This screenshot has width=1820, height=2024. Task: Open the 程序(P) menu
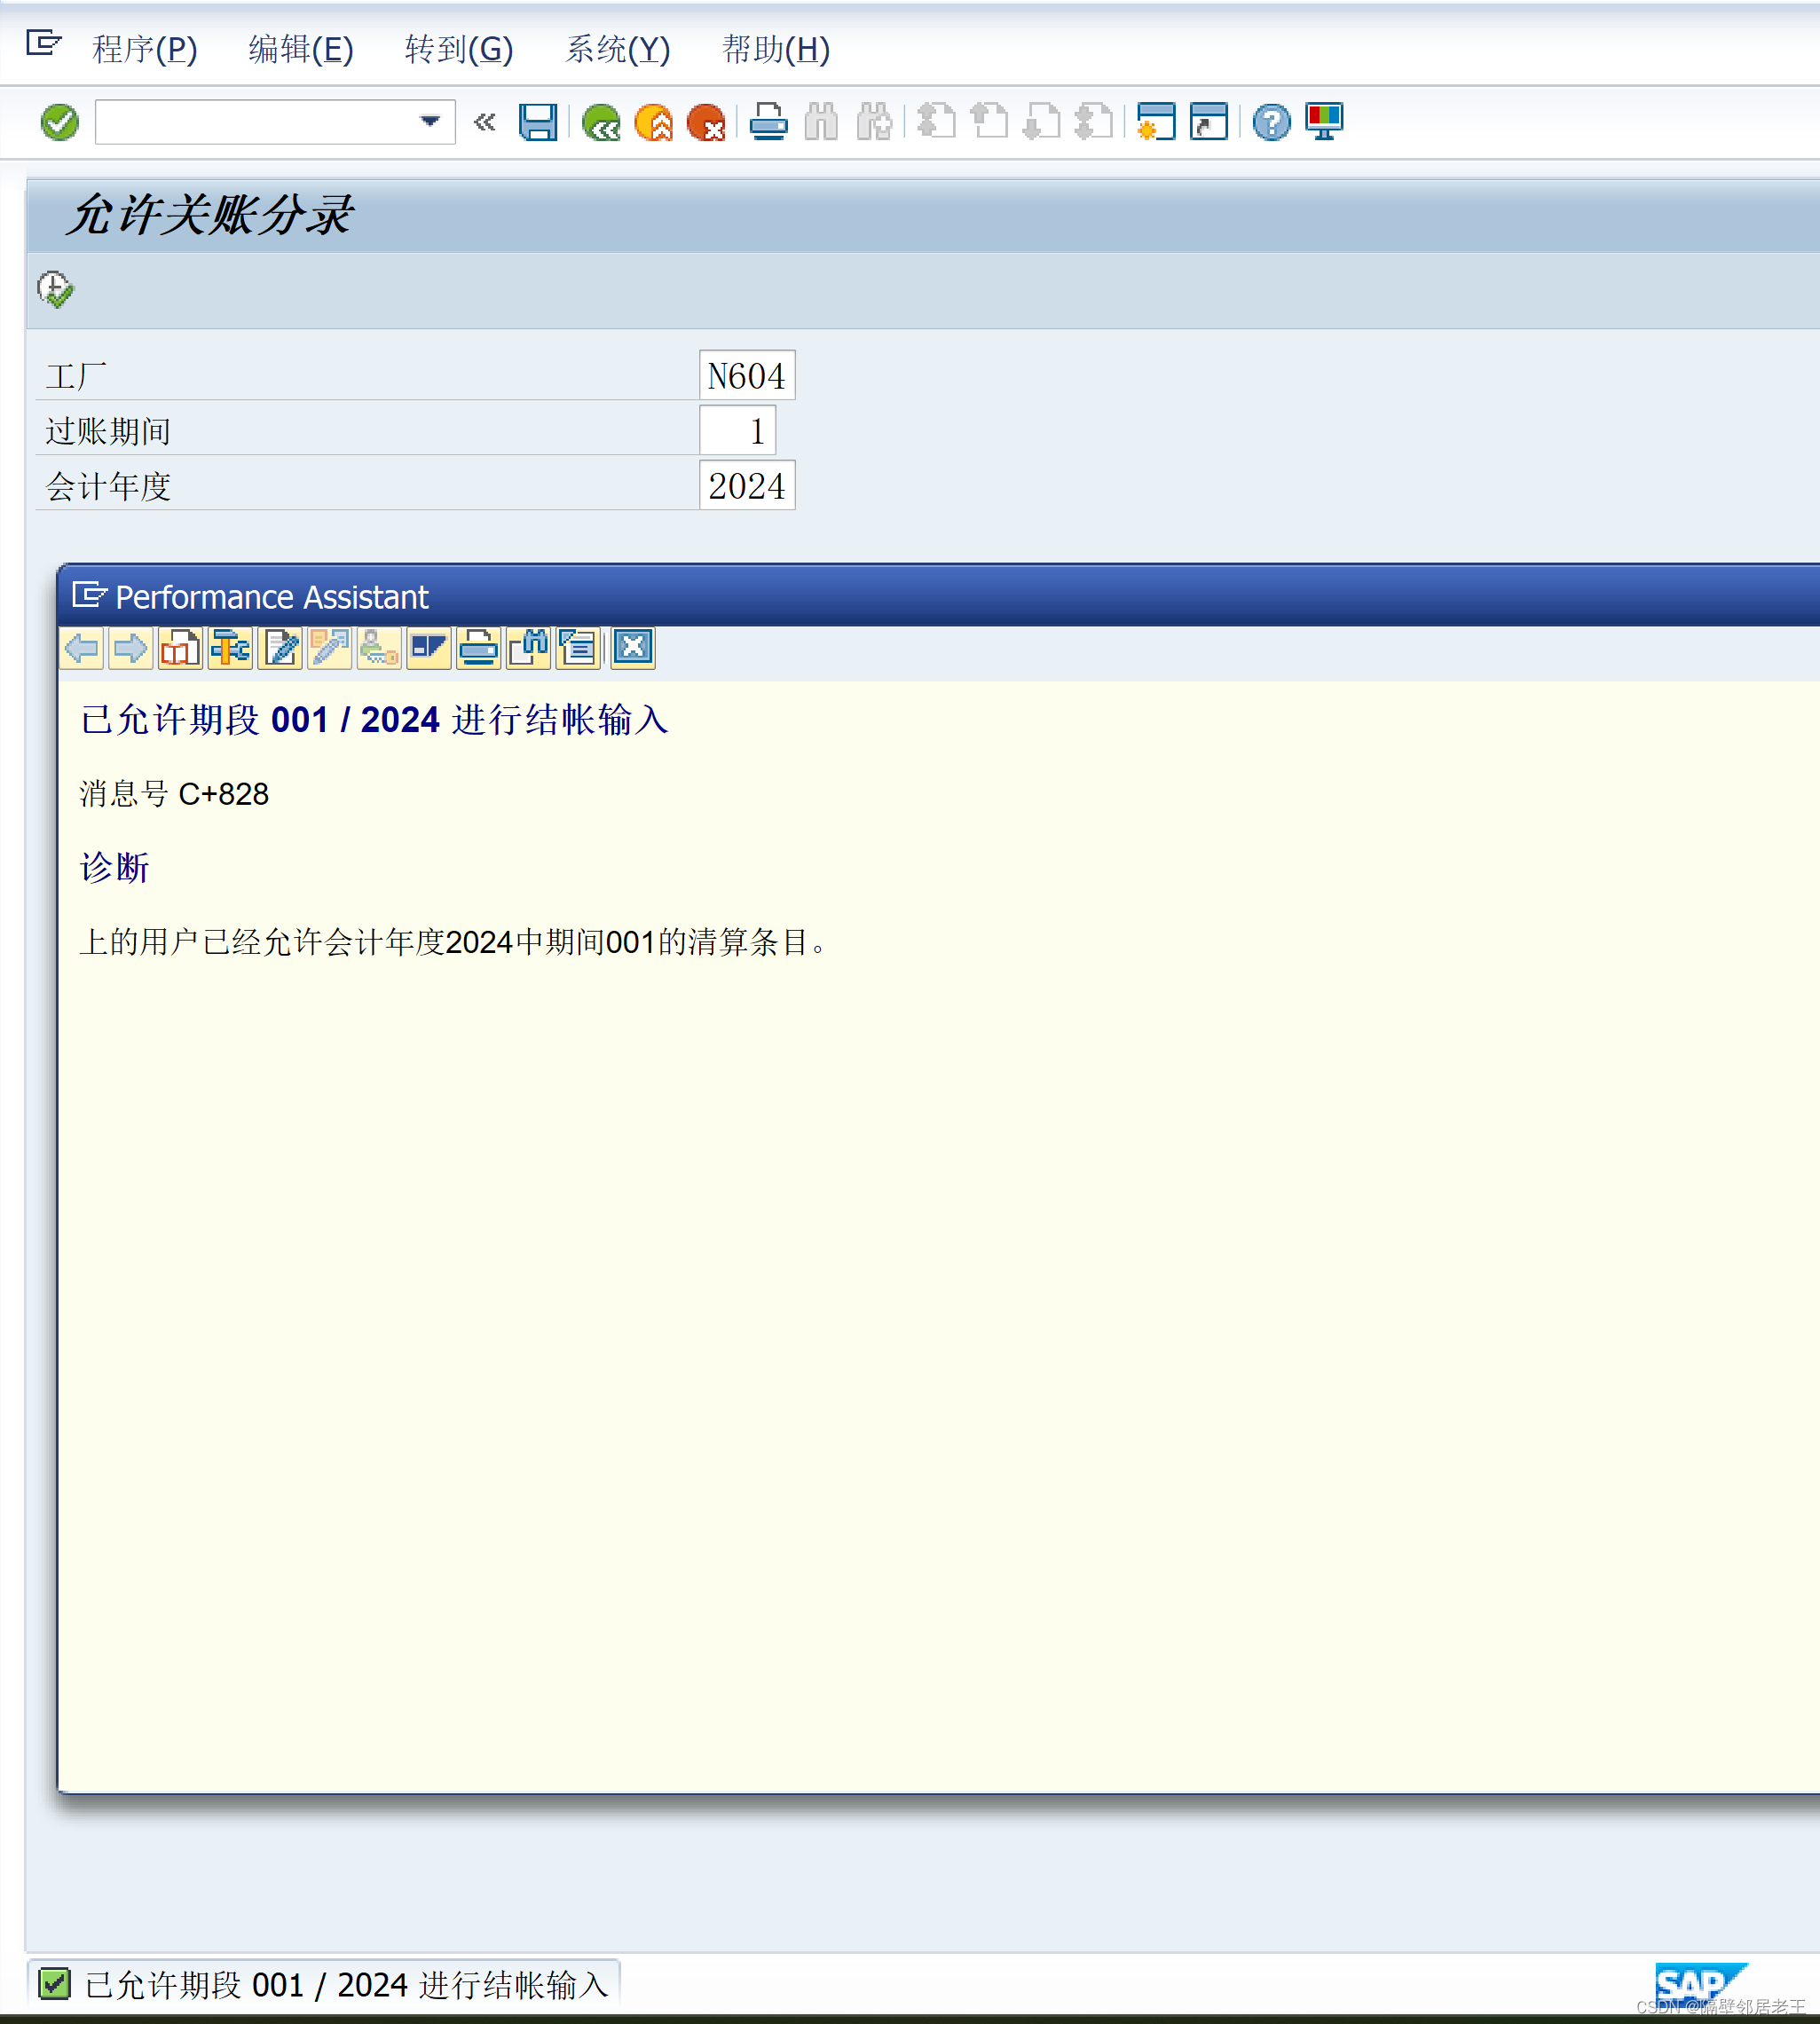coord(143,50)
